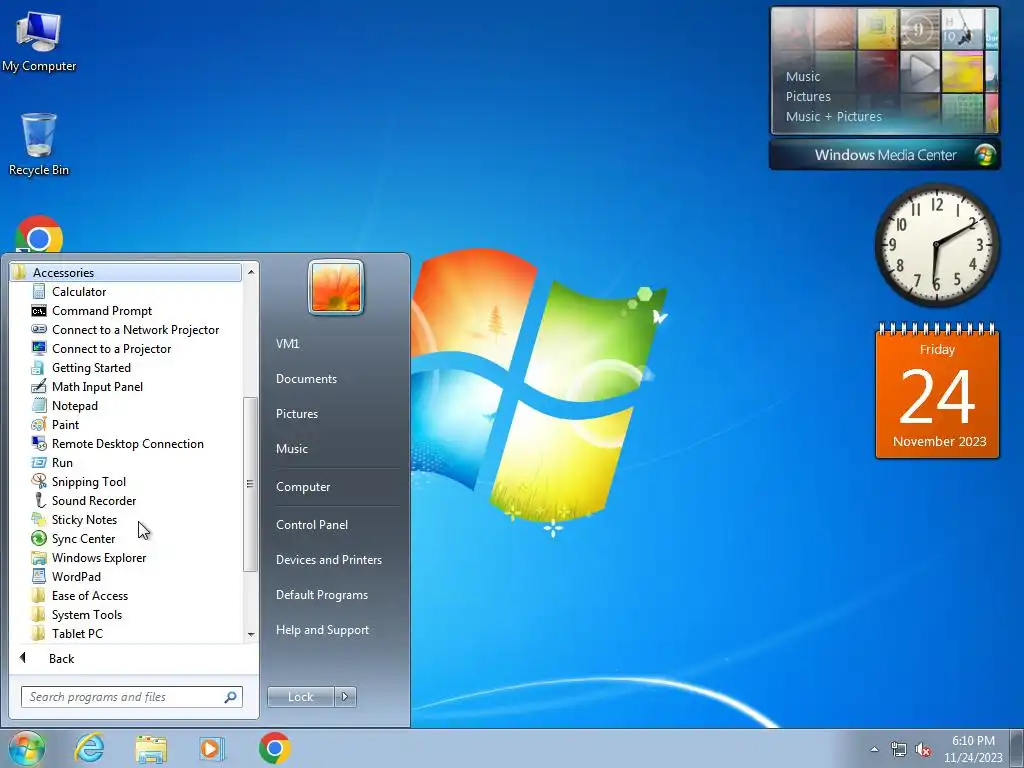Open Google Chrome from taskbar
This screenshot has width=1024, height=768.
[x=275, y=748]
